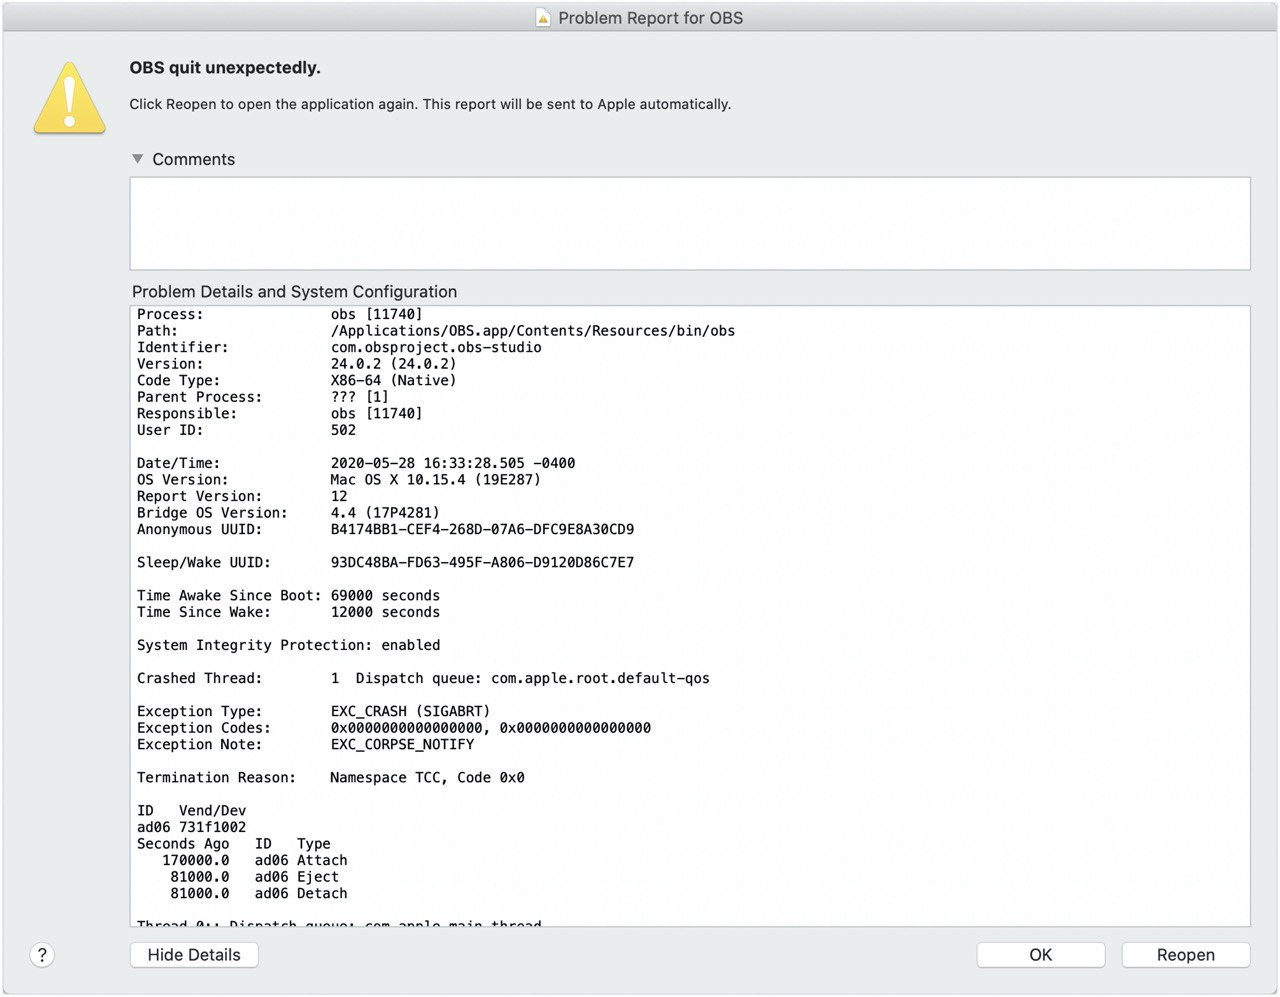Viewport: 1280px width, 997px height.
Task: Click the 'OBS quit unexpectedly.' heading
Action: [225, 68]
